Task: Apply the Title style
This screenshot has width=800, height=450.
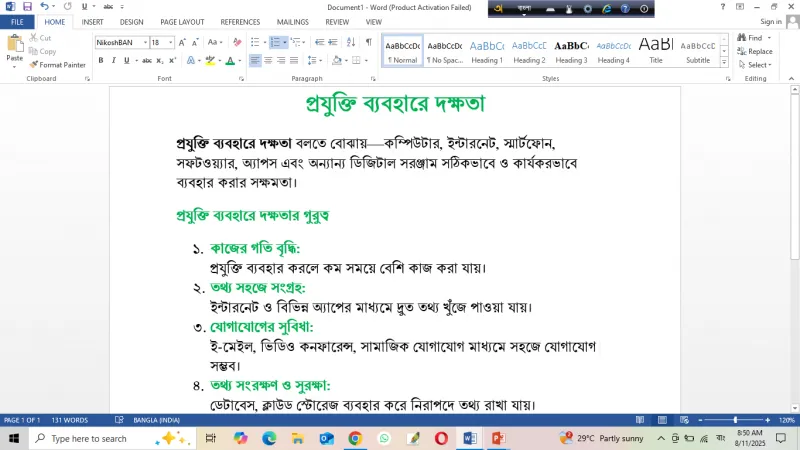Action: [656, 51]
